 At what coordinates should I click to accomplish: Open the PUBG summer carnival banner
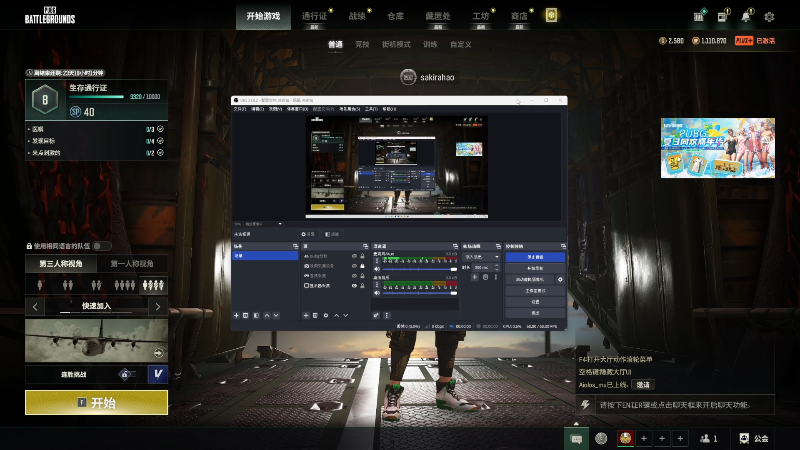pyautogui.click(x=718, y=148)
